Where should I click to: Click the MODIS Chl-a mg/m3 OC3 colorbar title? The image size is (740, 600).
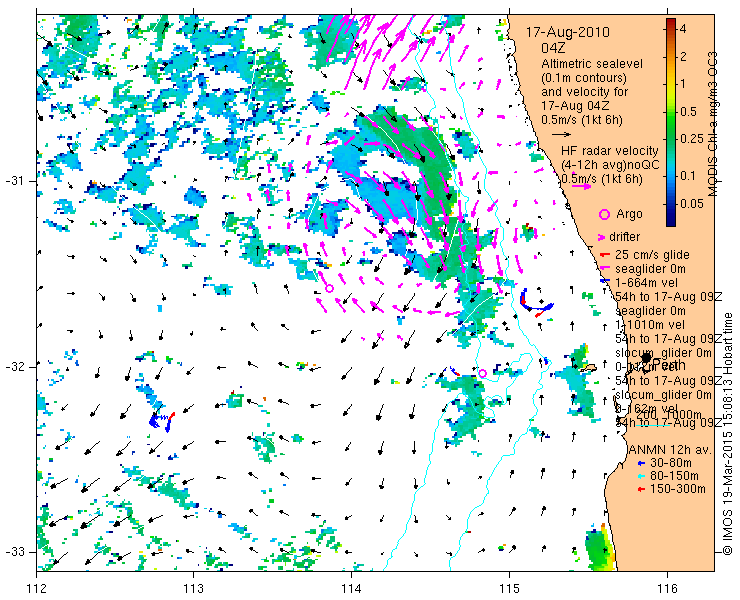pos(712,124)
